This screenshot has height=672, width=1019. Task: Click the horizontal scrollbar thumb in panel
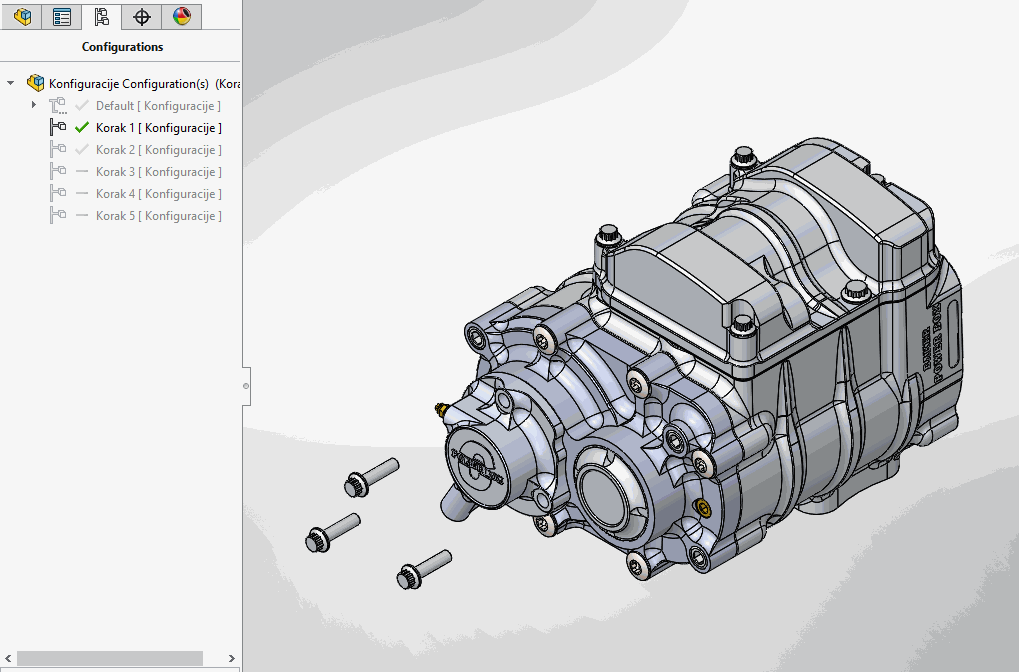(110, 658)
